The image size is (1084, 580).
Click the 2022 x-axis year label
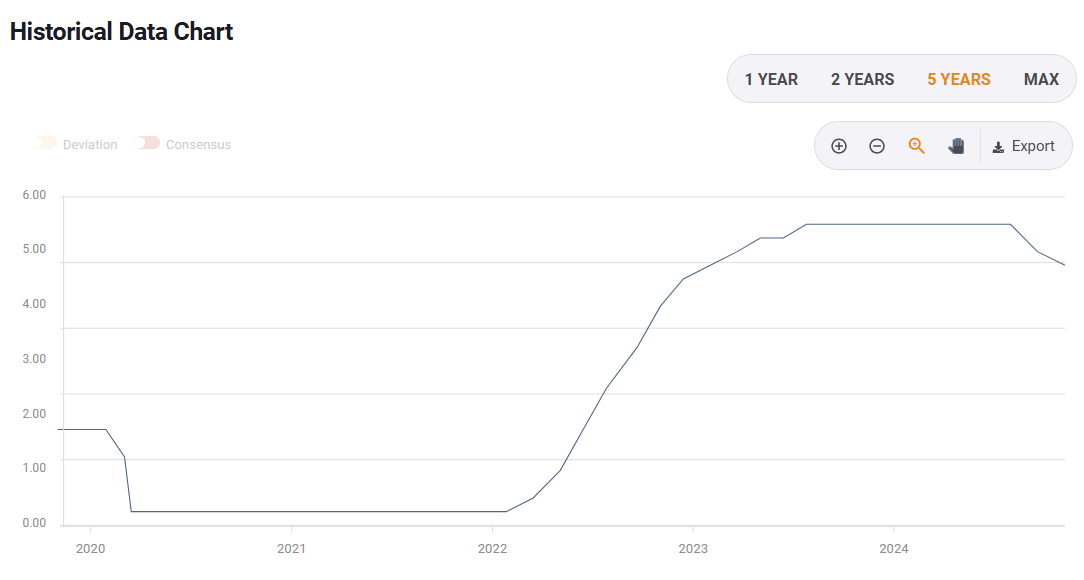click(x=492, y=548)
